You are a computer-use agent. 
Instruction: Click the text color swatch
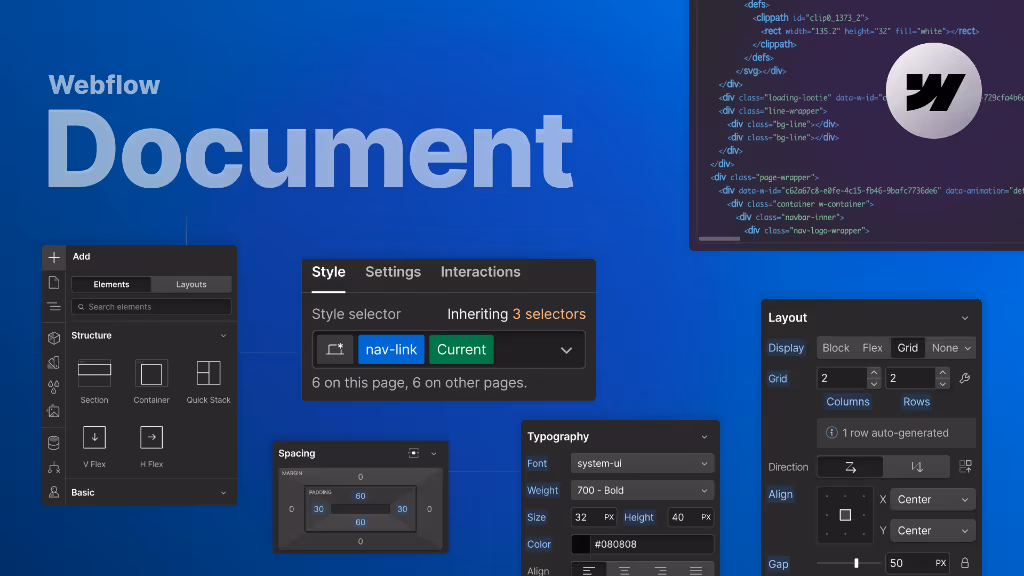pyautogui.click(x=581, y=544)
